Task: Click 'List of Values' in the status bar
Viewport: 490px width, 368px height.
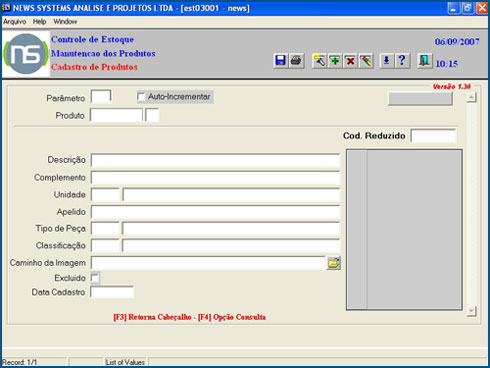Action: (x=125, y=362)
